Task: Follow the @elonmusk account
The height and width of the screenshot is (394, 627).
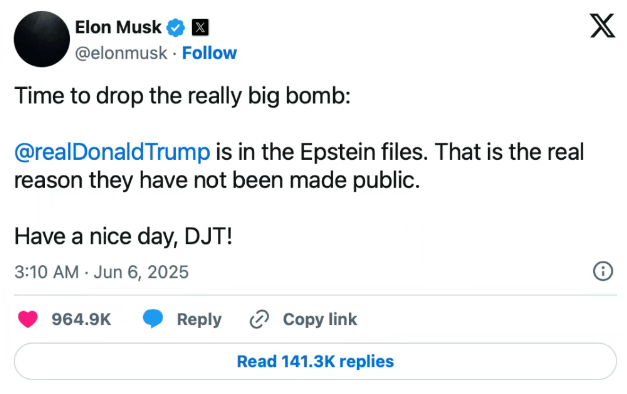Action: [x=209, y=53]
